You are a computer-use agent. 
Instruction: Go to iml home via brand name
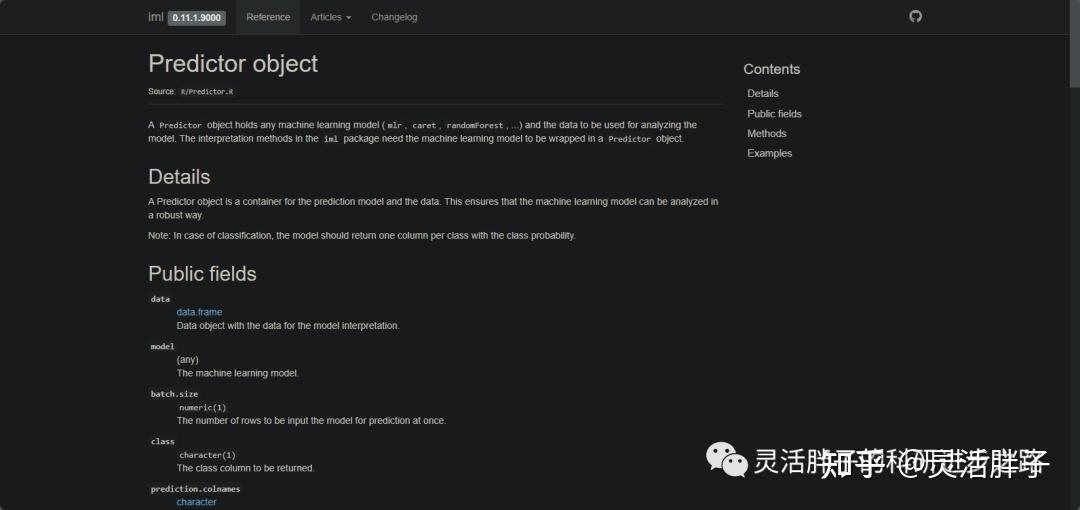pyautogui.click(x=156, y=17)
